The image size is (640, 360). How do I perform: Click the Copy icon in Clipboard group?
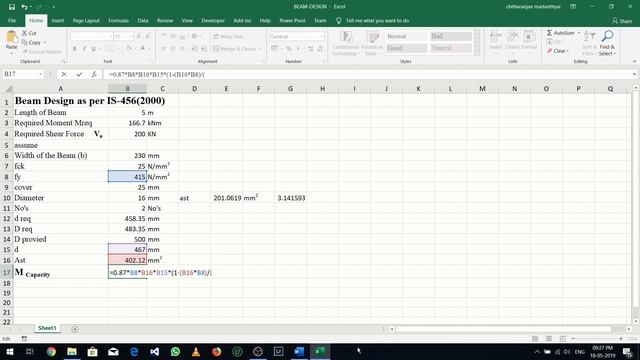24,42
